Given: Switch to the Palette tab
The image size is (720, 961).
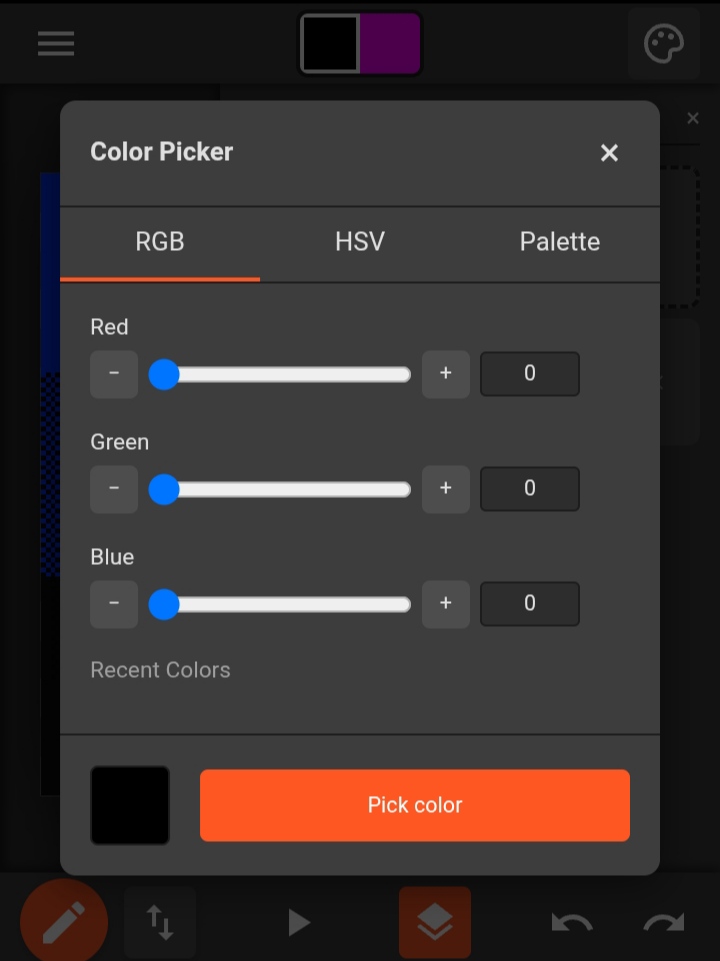Looking at the screenshot, I should coord(560,242).
